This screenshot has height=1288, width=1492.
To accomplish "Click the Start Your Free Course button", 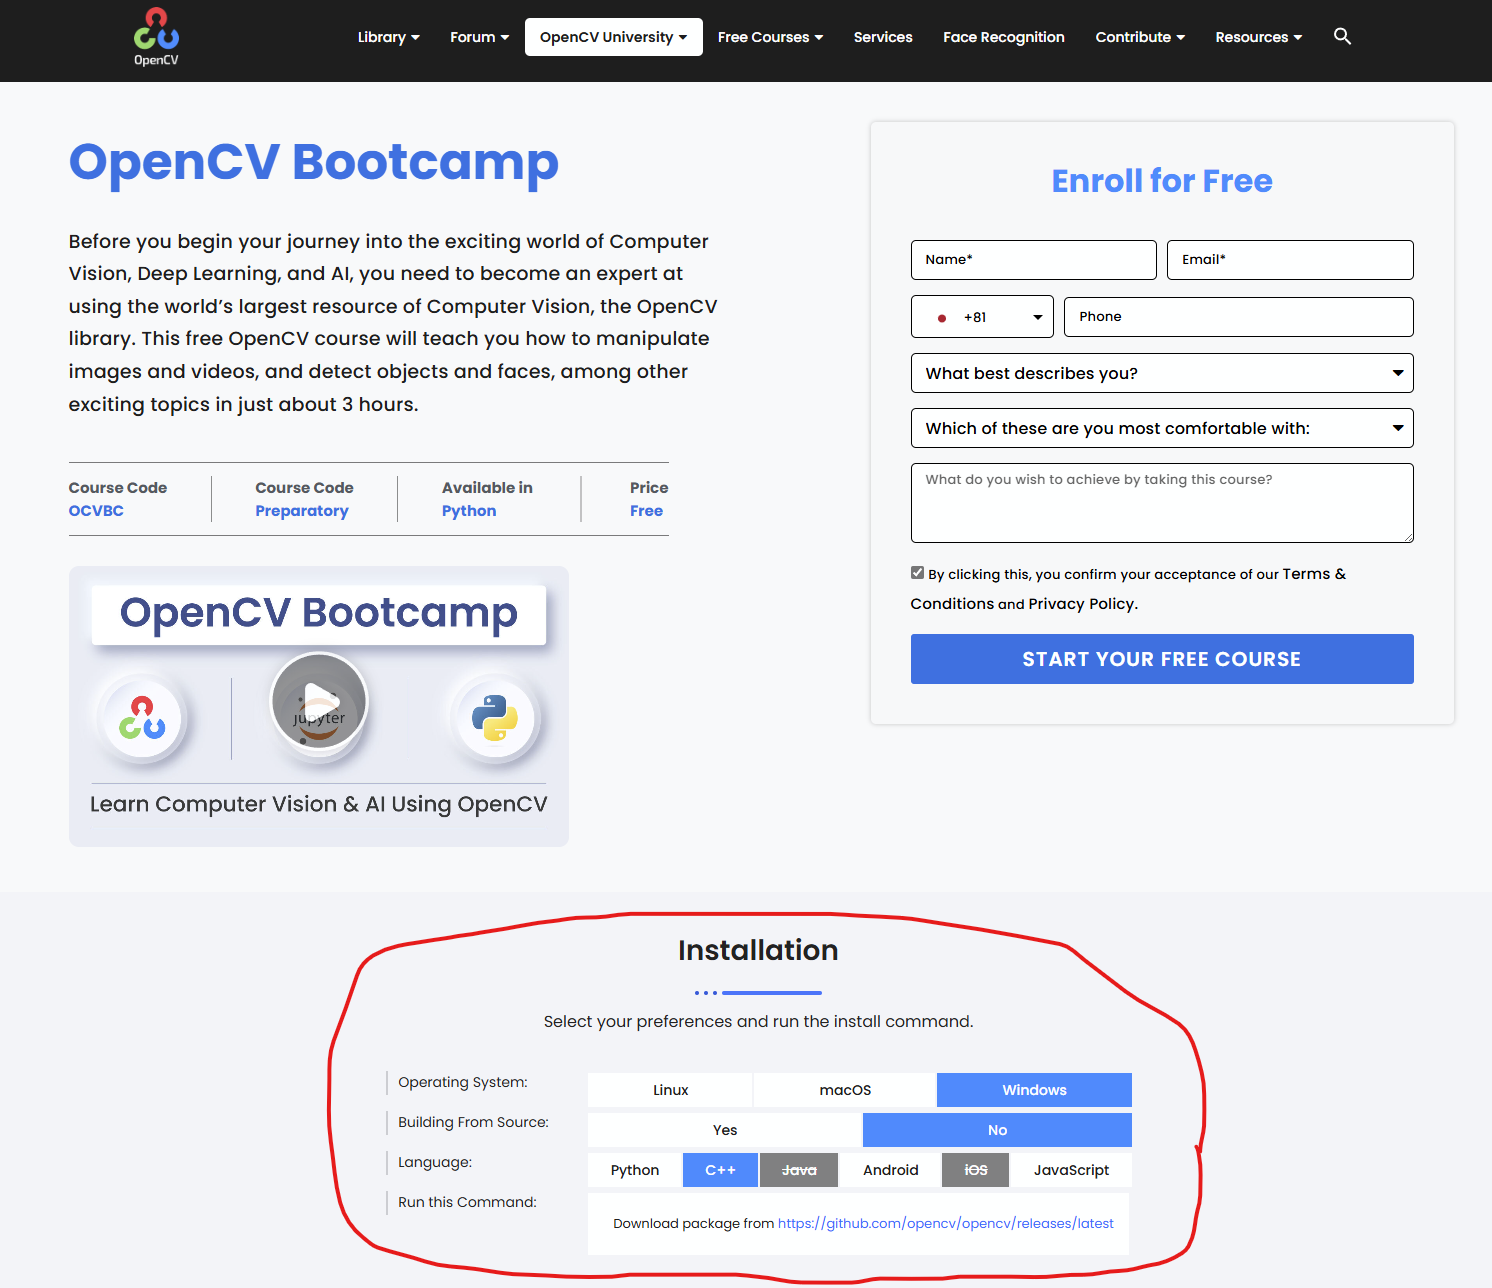I will (1162, 659).
